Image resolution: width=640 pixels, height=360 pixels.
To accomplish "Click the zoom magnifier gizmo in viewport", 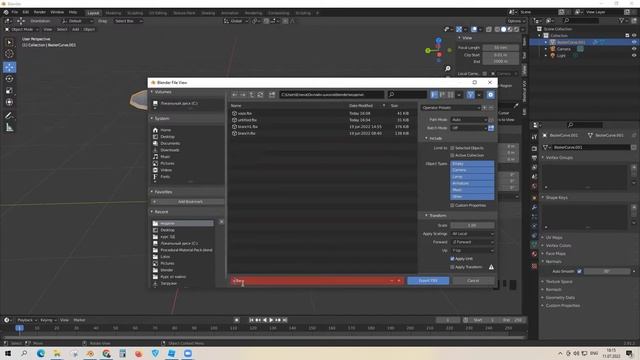I will [448, 69].
